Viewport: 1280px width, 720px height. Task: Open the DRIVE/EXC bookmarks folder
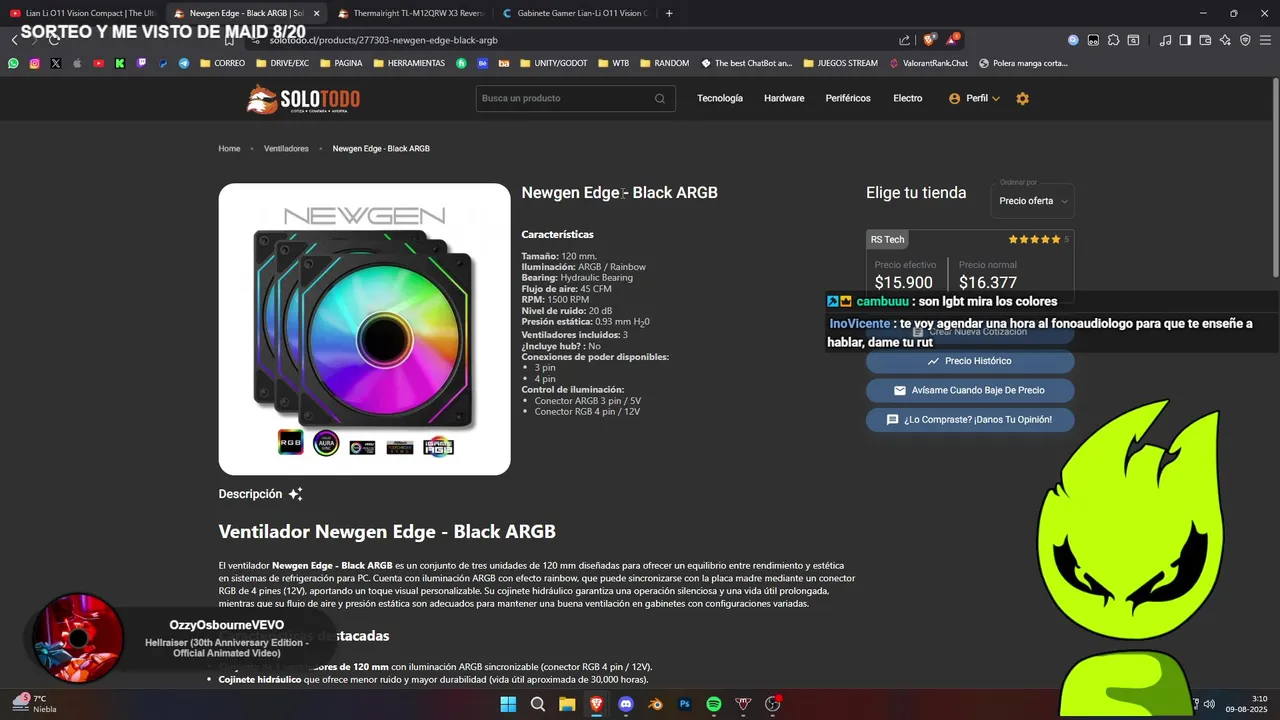pos(282,63)
